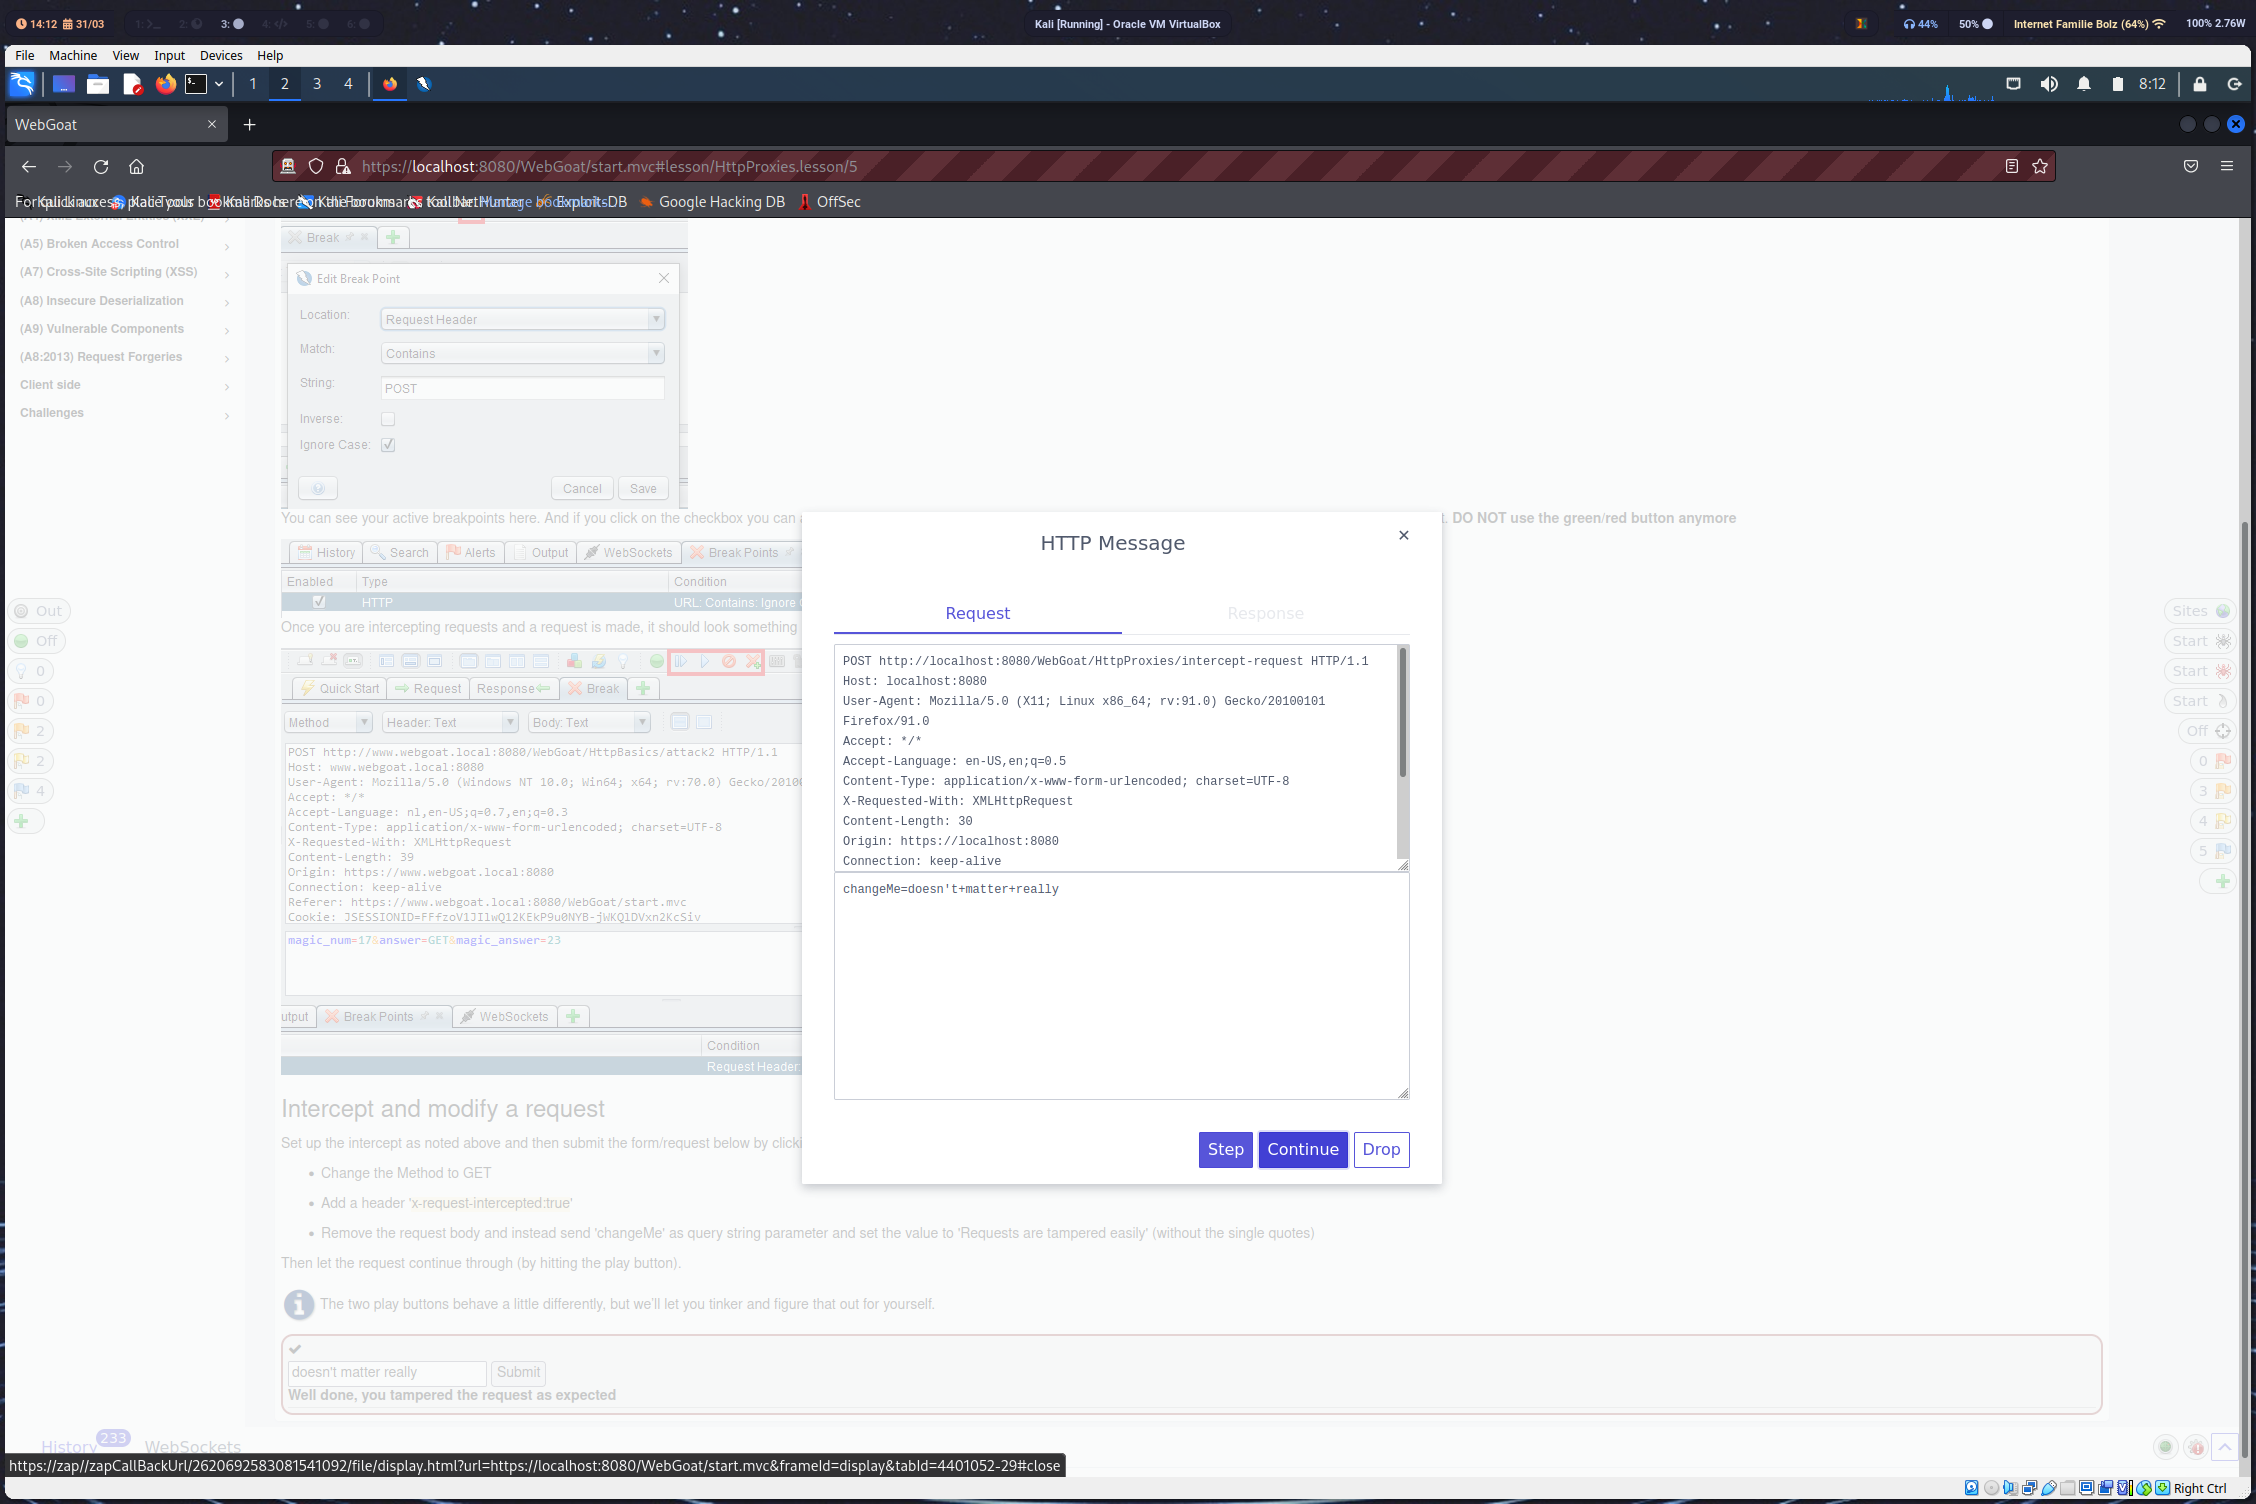Toggle the Sites tool in the right HUD
Viewport: 2256px width, 1504px height.
click(2200, 611)
